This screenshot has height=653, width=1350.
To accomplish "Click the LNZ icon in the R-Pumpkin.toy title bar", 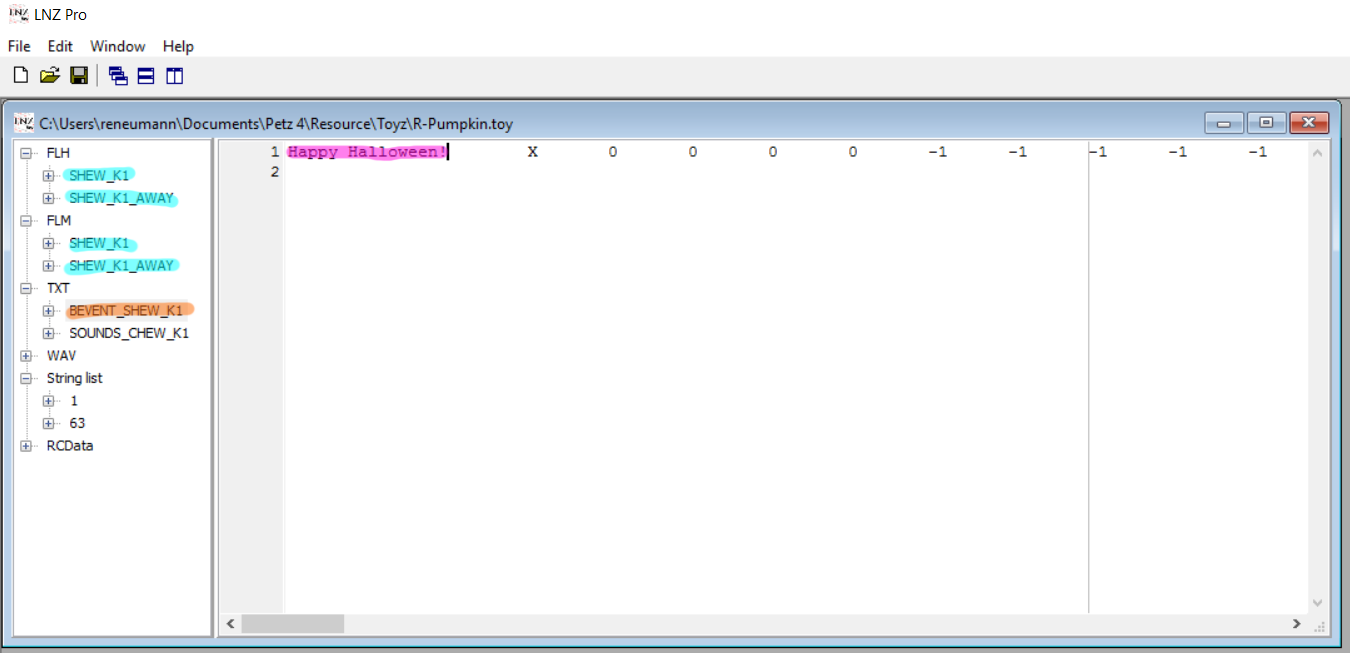I will (x=24, y=123).
